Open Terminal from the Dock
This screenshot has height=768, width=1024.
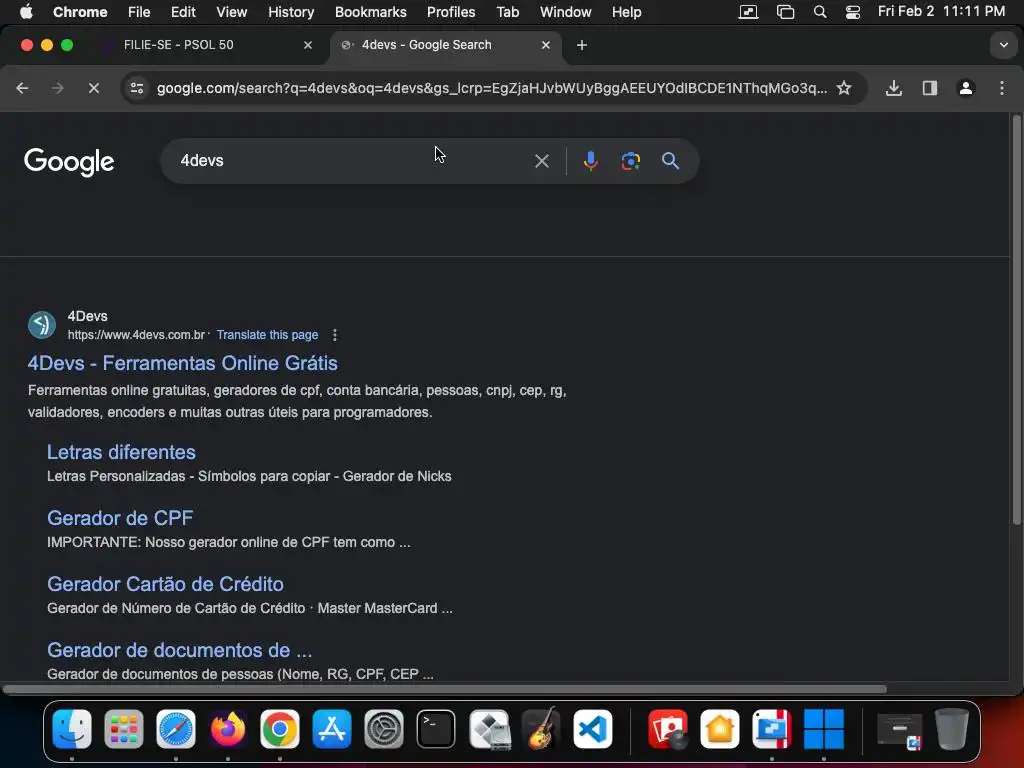pyautogui.click(x=436, y=728)
